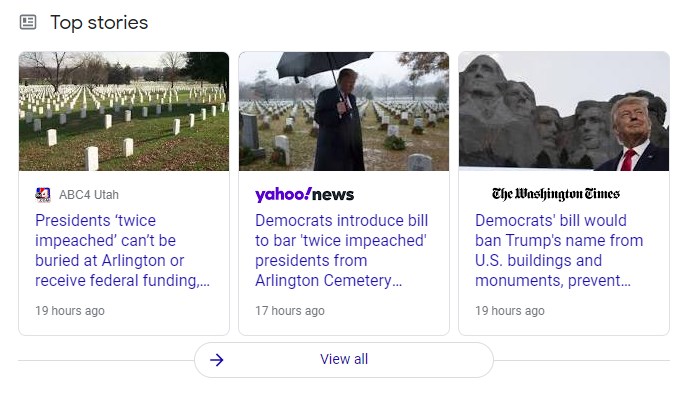This screenshot has height=398, width=685.
Task: Click the yahoo!news logo
Action: coord(304,194)
